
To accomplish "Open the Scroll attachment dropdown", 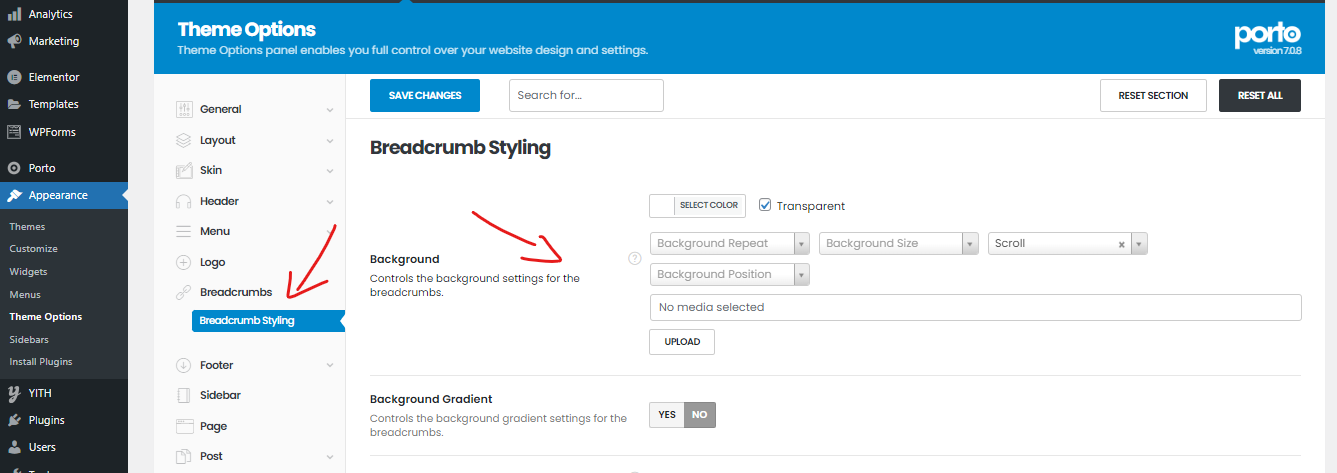I will 1067,243.
